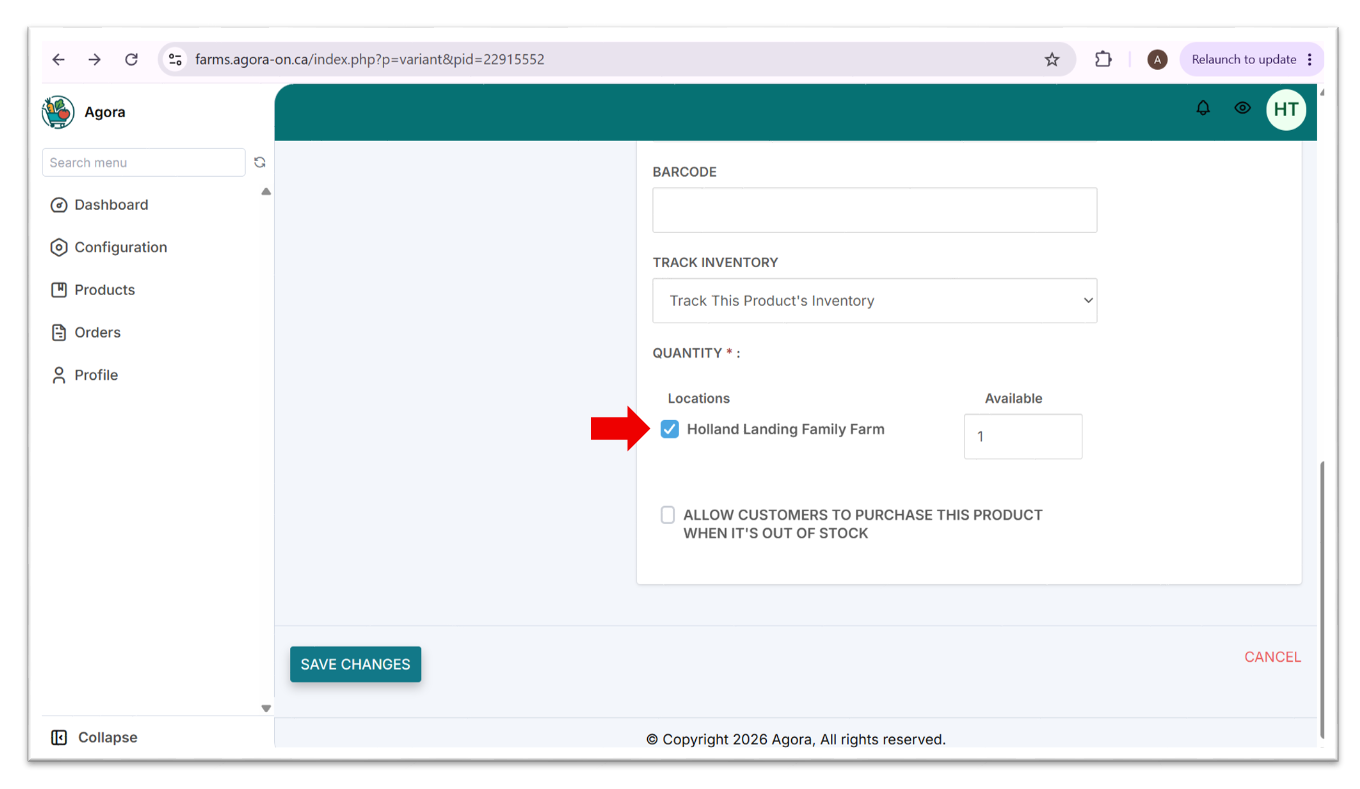Click the Cancel link
This screenshot has width=1360, height=789.
tap(1272, 657)
